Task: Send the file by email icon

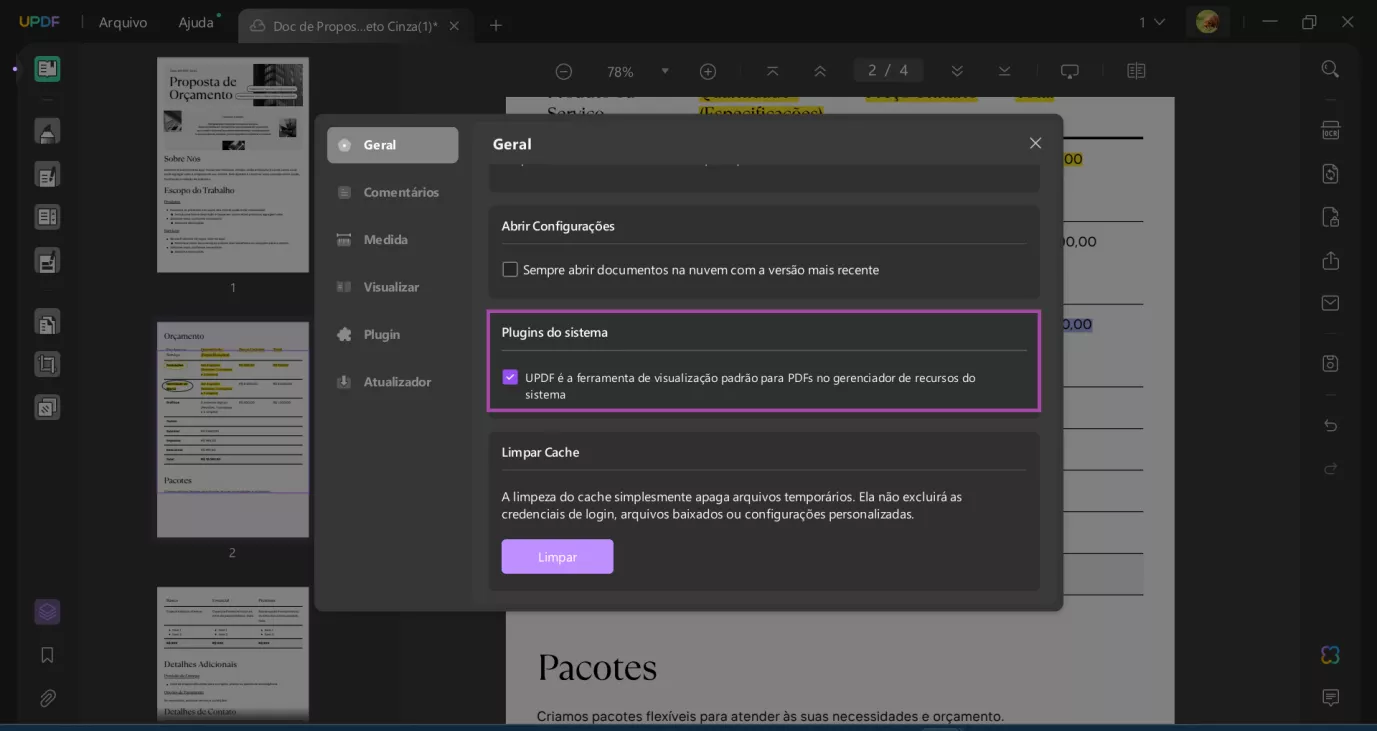Action: (1330, 303)
